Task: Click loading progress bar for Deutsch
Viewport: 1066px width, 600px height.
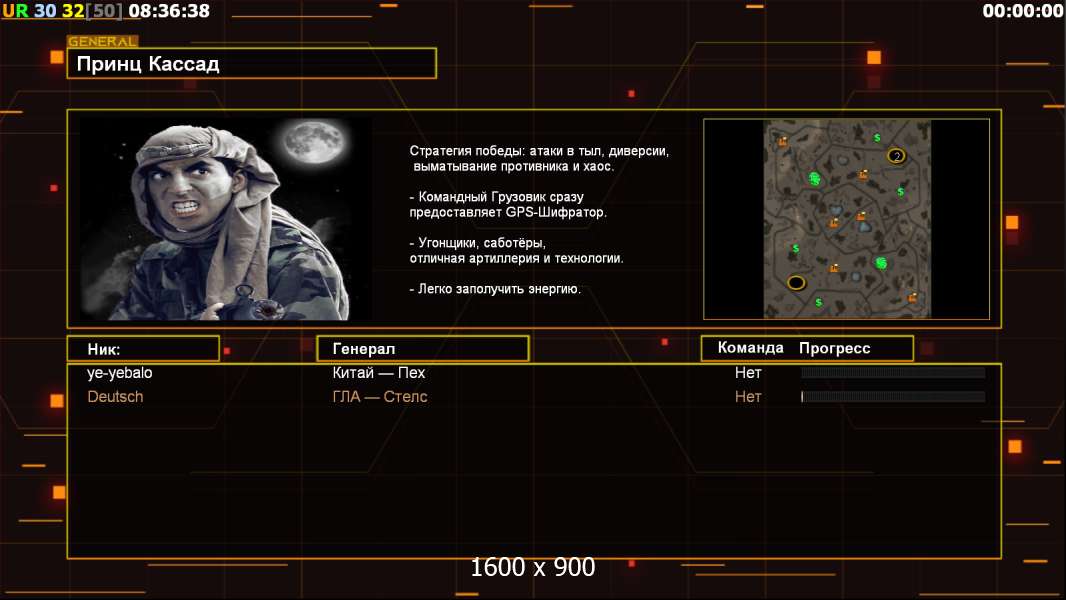Action: coord(893,396)
